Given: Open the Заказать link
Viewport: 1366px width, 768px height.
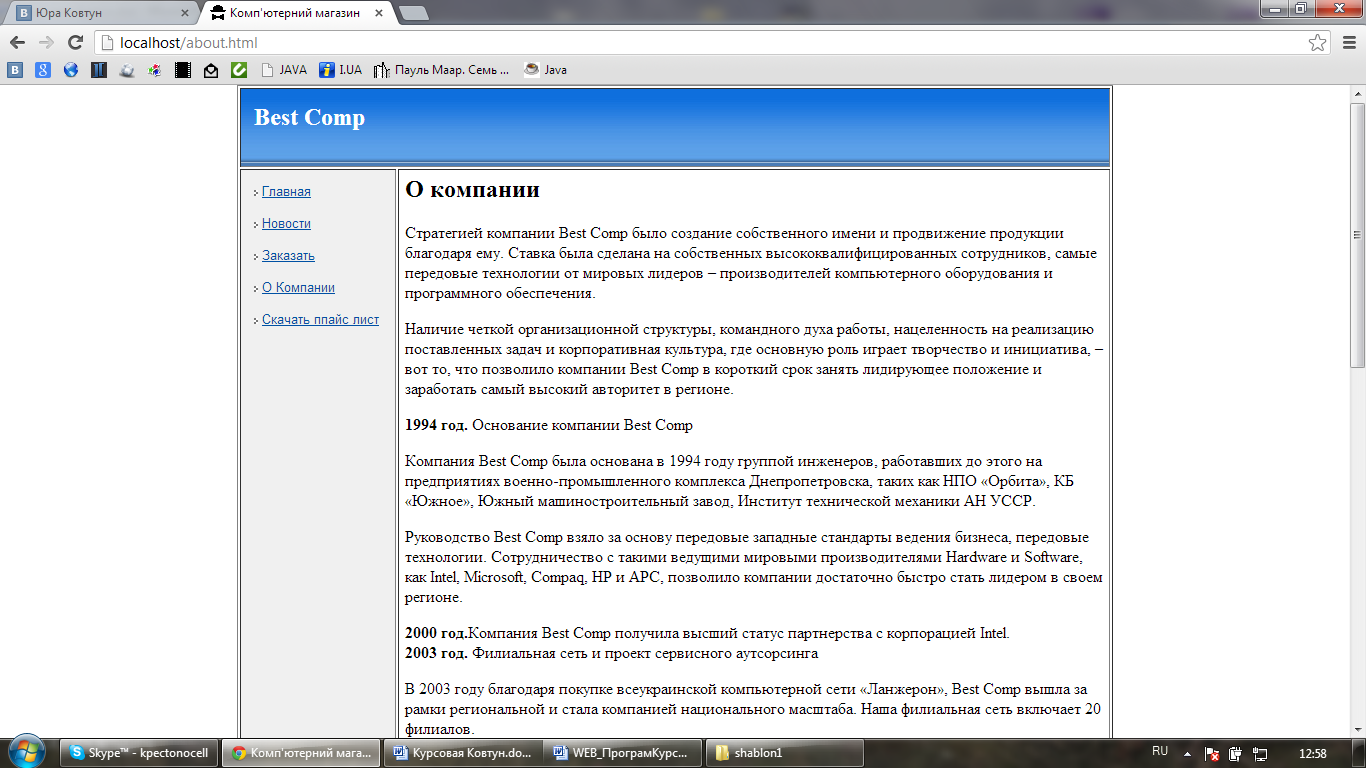Looking at the screenshot, I should (x=288, y=255).
